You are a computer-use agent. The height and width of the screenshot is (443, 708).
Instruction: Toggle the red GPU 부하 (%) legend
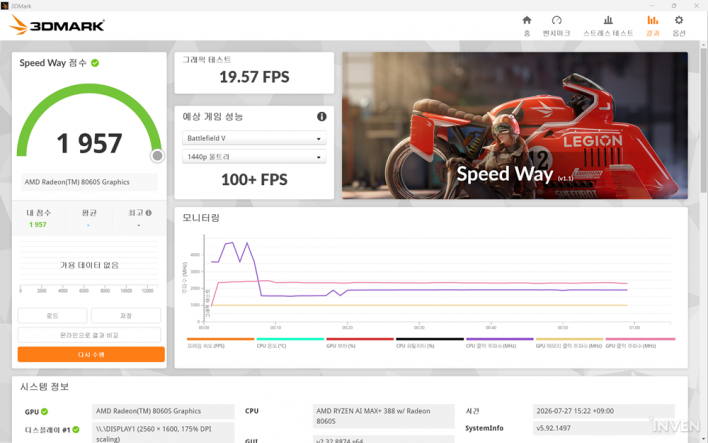(360, 343)
